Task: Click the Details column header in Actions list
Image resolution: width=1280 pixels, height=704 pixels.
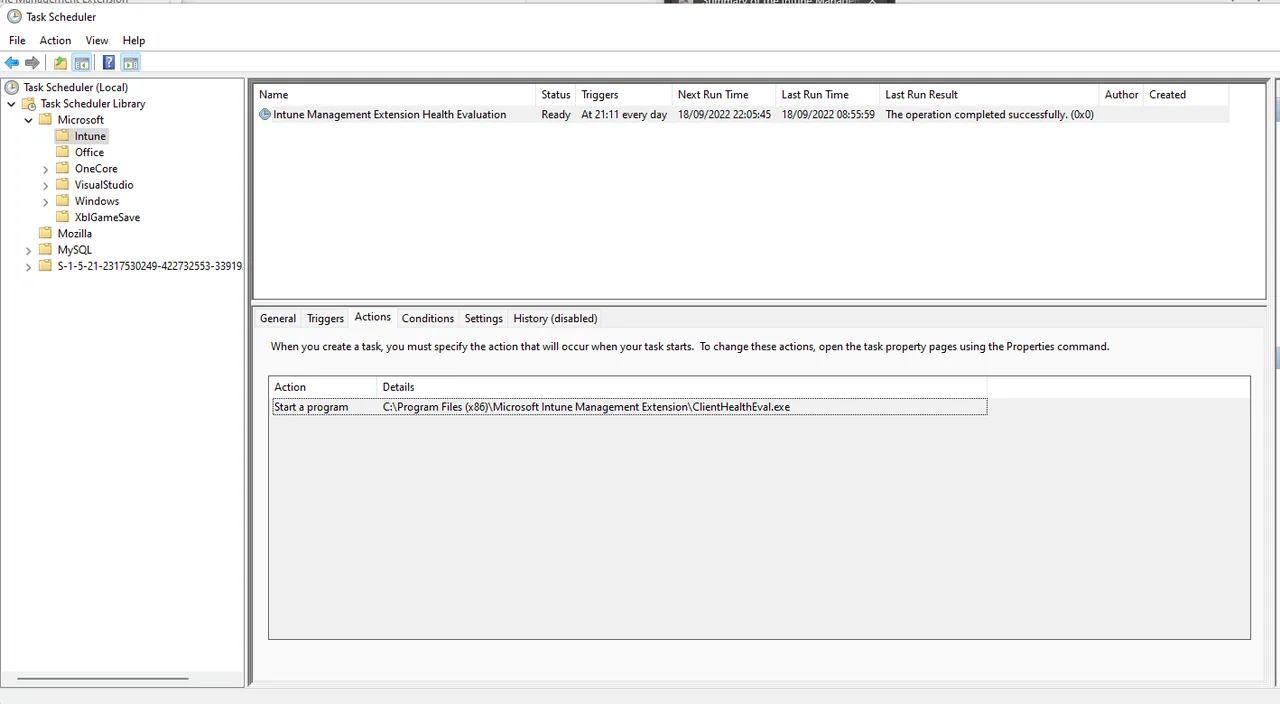Action: (x=682, y=387)
